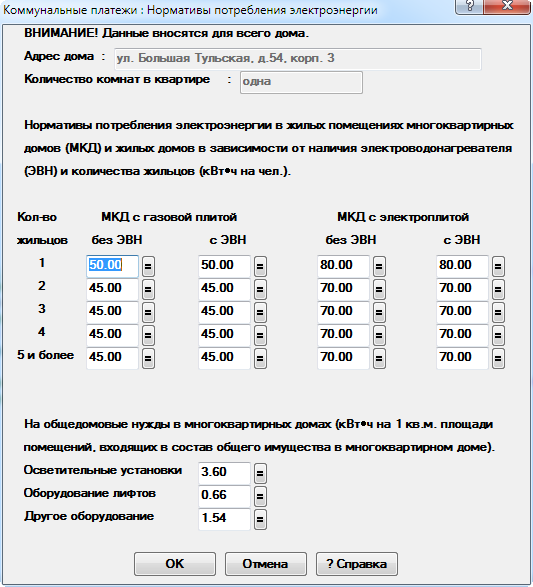
Task: Click the '=' button next to Оборудование лифтов
Action: pyautogui.click(x=260, y=496)
